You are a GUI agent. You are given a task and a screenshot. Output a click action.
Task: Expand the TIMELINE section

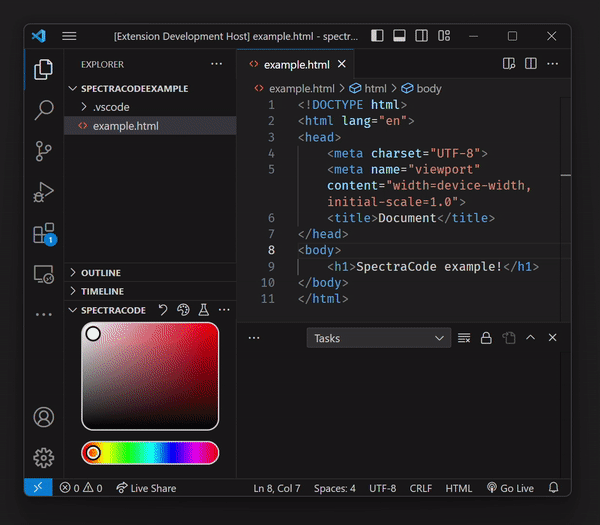pos(150,291)
